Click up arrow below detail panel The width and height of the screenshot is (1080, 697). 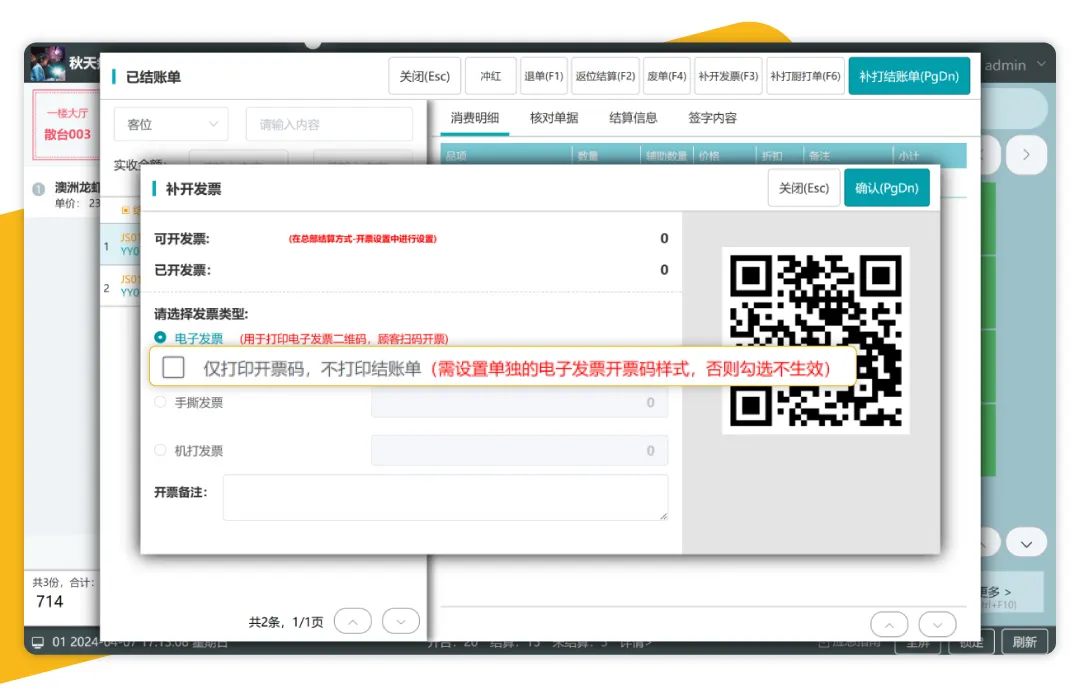[x=889, y=625]
